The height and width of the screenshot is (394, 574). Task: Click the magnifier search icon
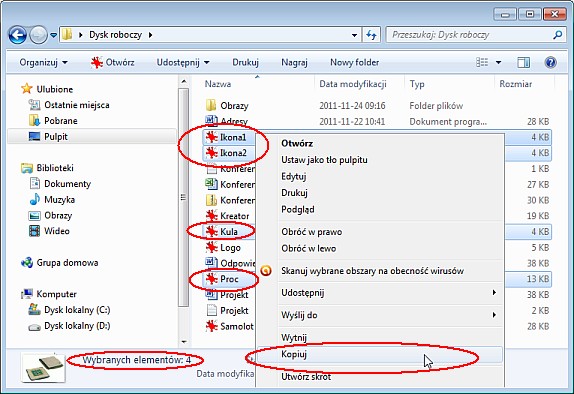click(x=558, y=35)
